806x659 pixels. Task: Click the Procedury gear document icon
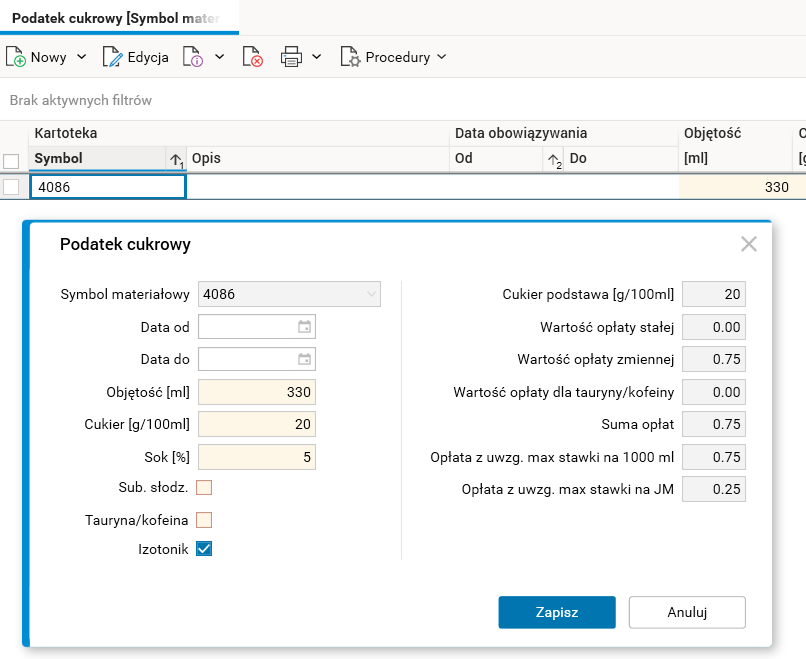point(350,57)
